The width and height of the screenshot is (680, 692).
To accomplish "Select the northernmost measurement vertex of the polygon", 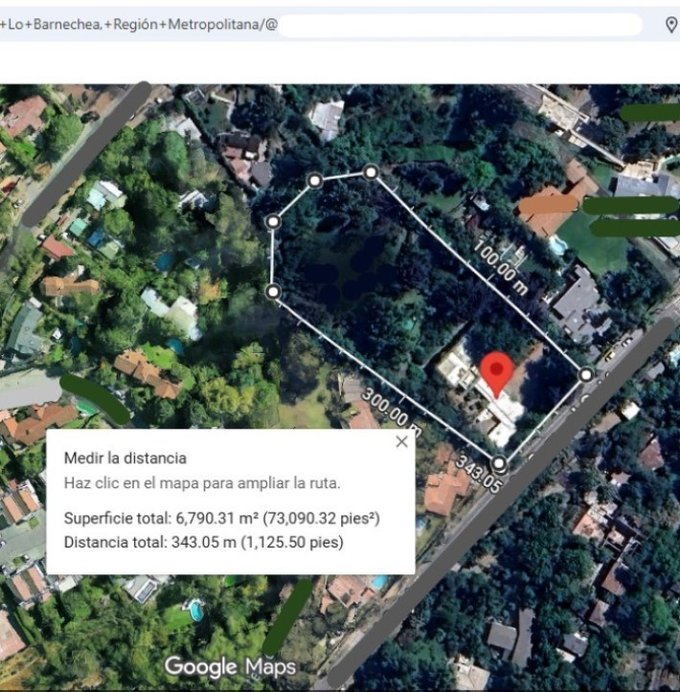I will pos(370,172).
